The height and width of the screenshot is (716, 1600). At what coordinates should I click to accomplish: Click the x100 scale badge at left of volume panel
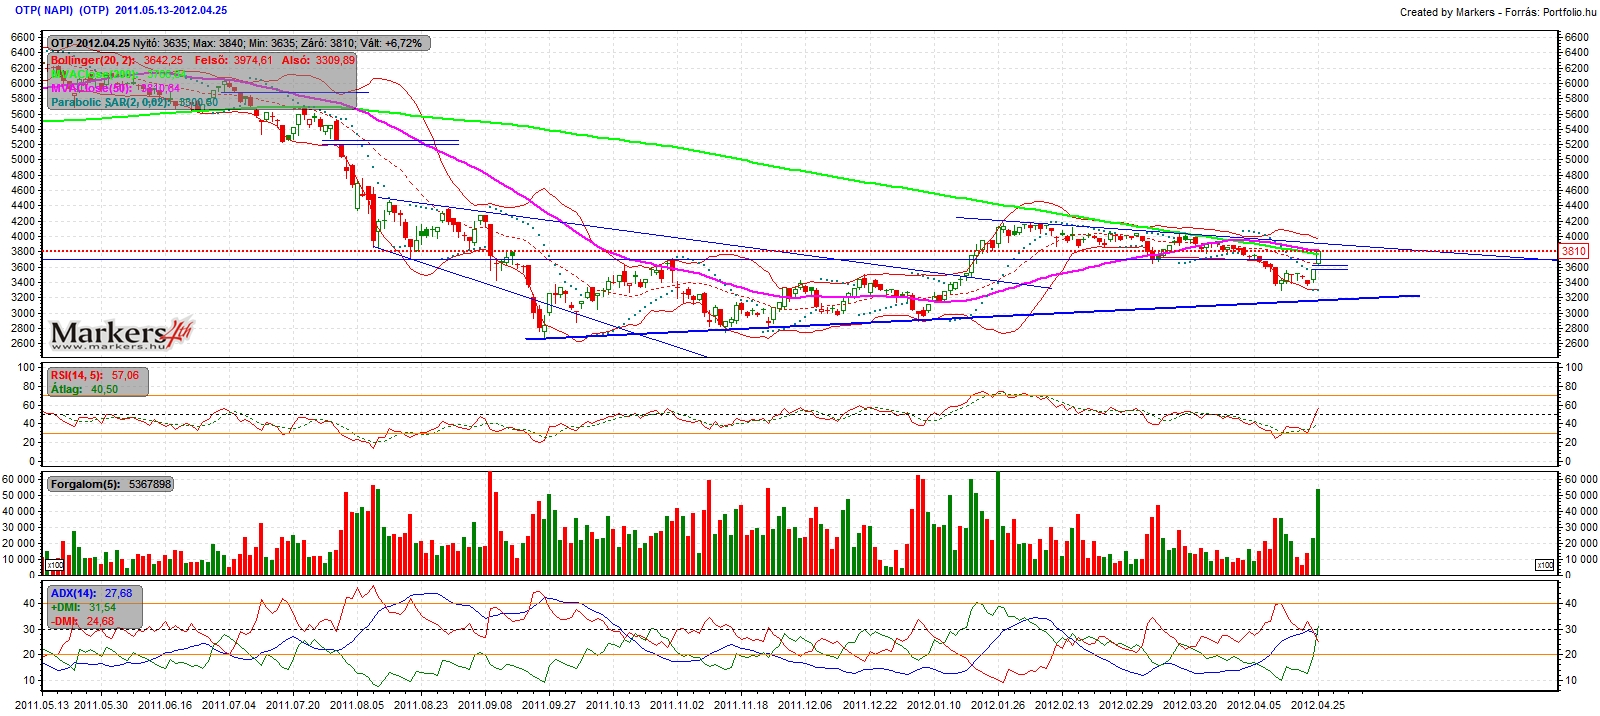pos(55,566)
